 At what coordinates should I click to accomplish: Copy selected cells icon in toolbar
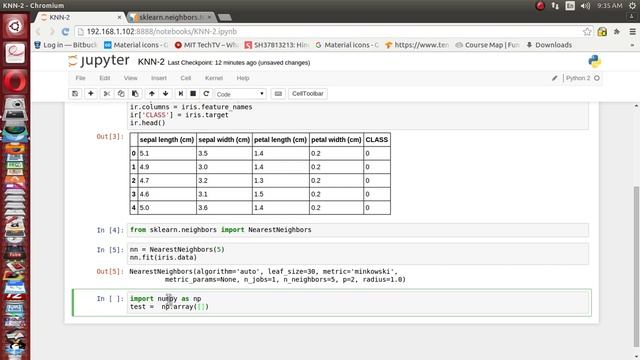pos(121,93)
